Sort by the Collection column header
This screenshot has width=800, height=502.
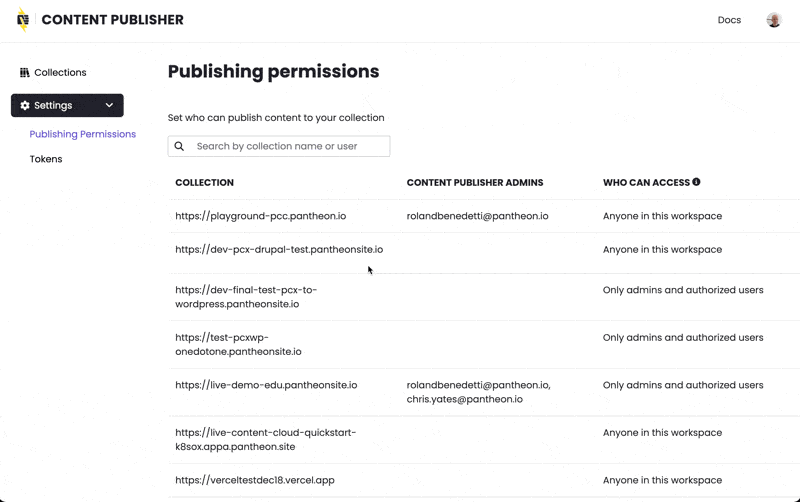click(x=204, y=183)
